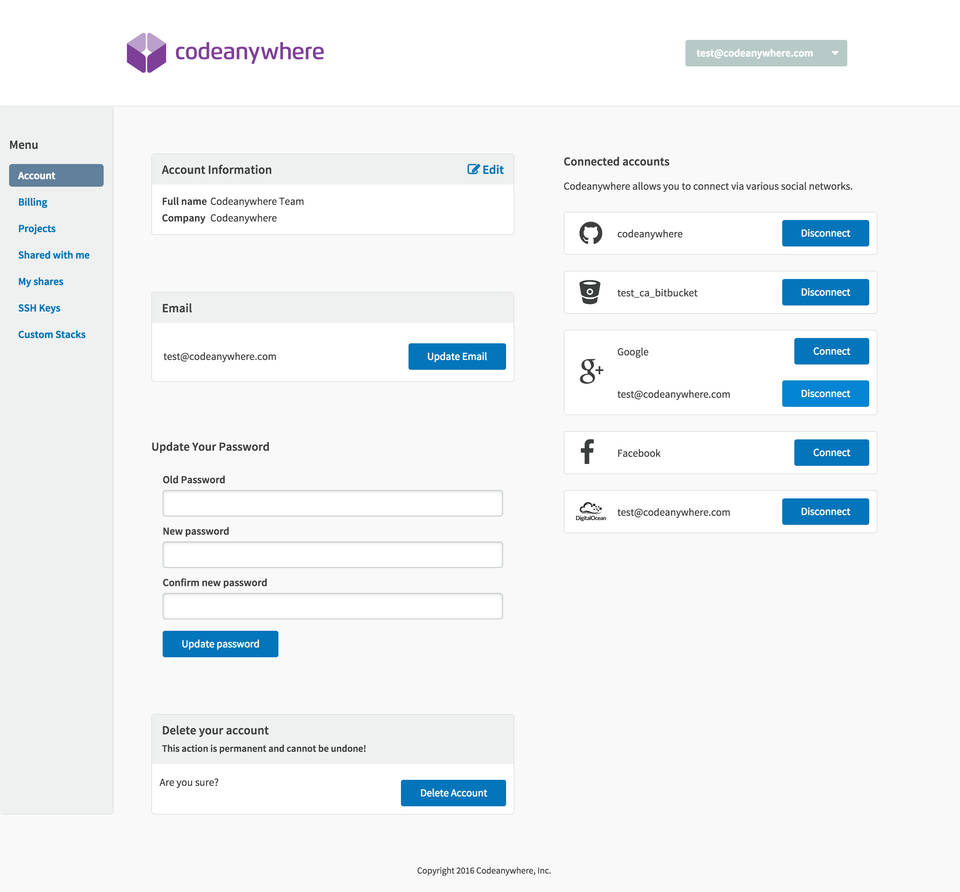
Task: Click the DigitalOcean cloud icon
Action: (590, 512)
